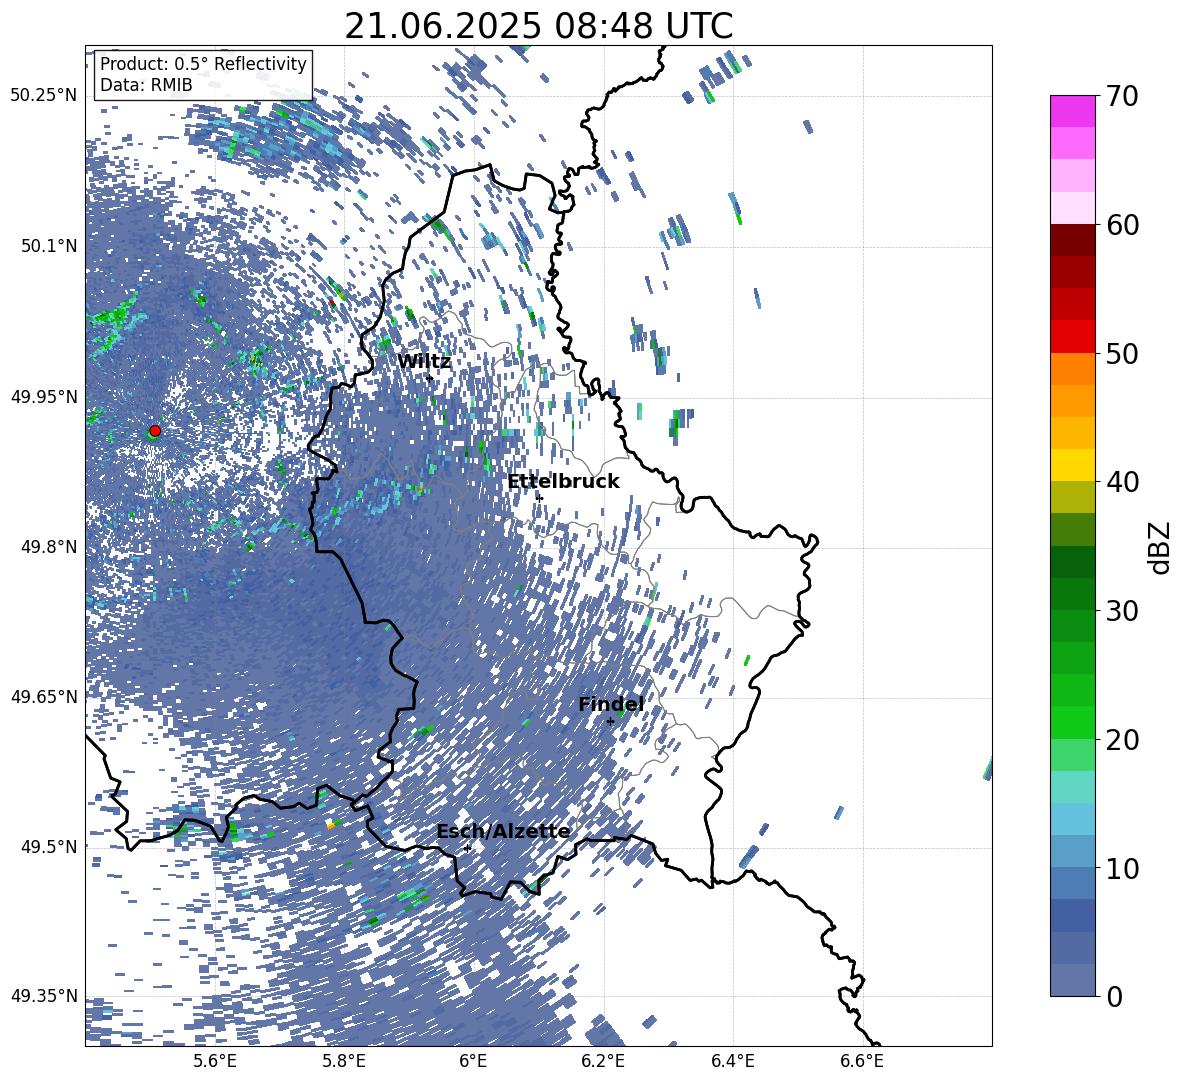1184x1081 pixels.
Task: Click the Wiltz location cross marker
Action: pyautogui.click(x=430, y=378)
